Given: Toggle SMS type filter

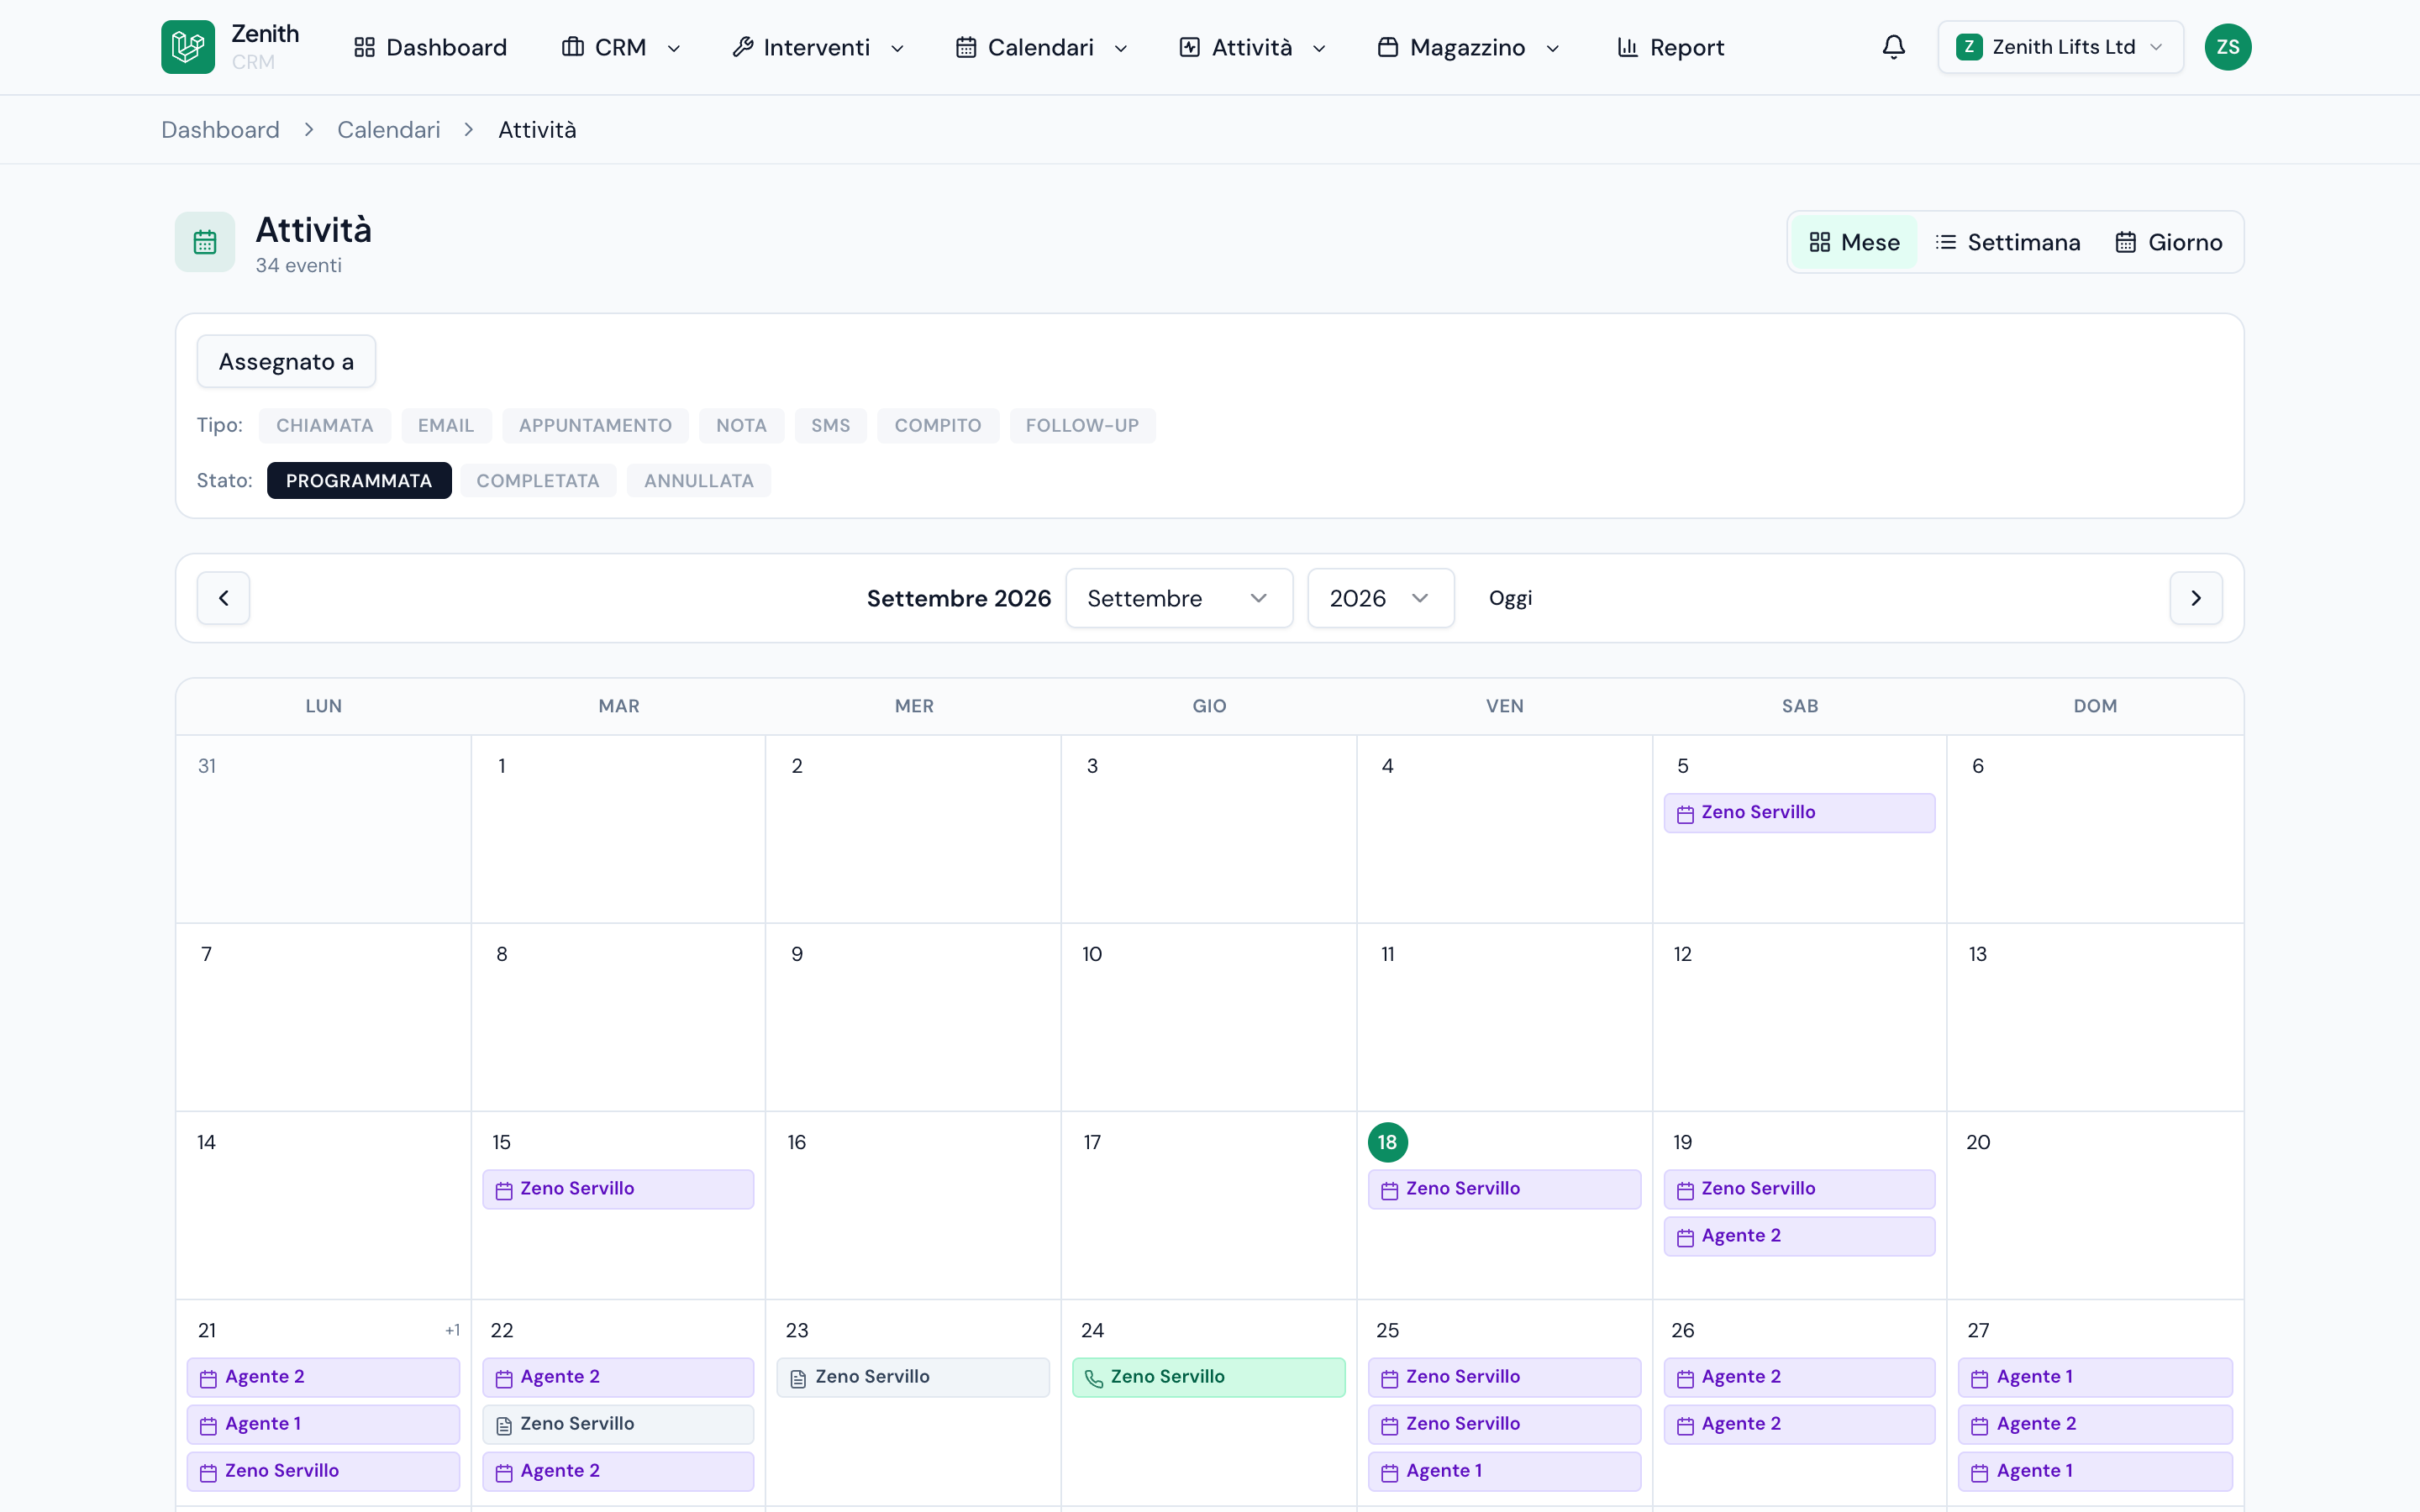Looking at the screenshot, I should [830, 426].
